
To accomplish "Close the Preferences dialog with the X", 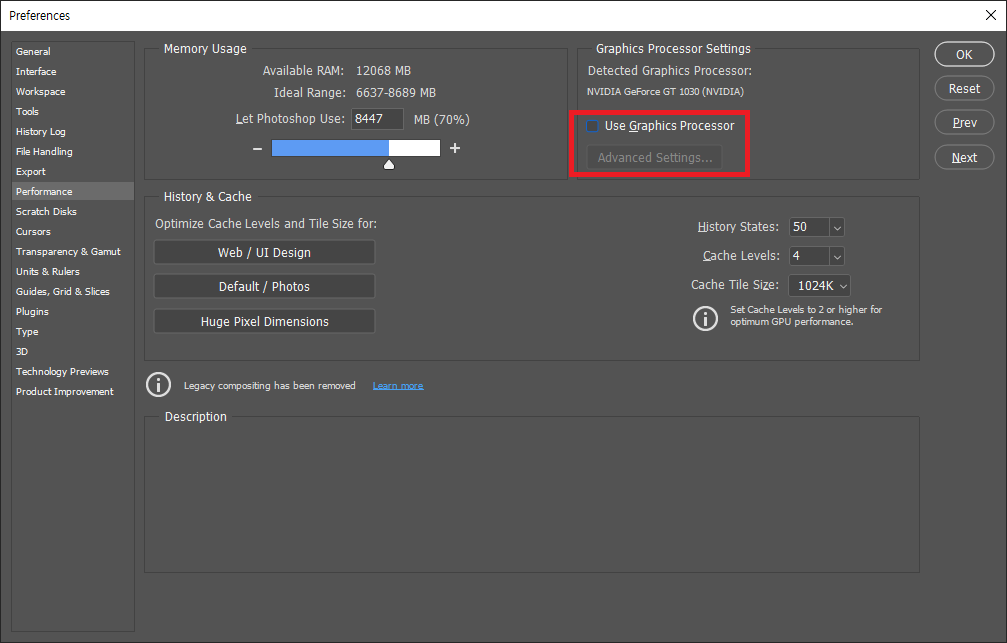I will click(x=990, y=15).
